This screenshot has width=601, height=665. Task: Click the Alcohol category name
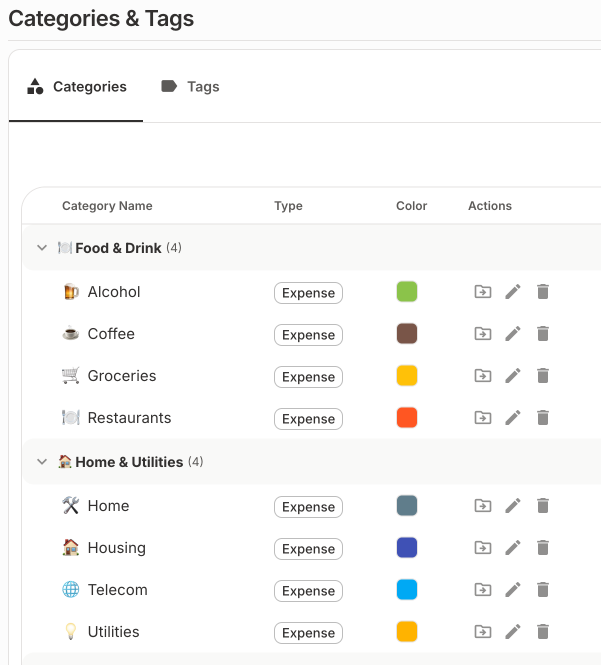pos(114,292)
